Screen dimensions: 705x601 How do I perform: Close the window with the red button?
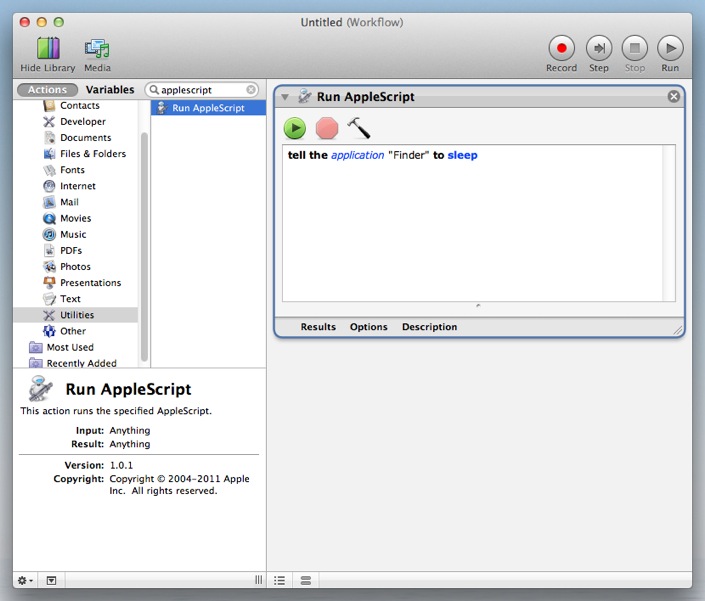click(x=25, y=22)
